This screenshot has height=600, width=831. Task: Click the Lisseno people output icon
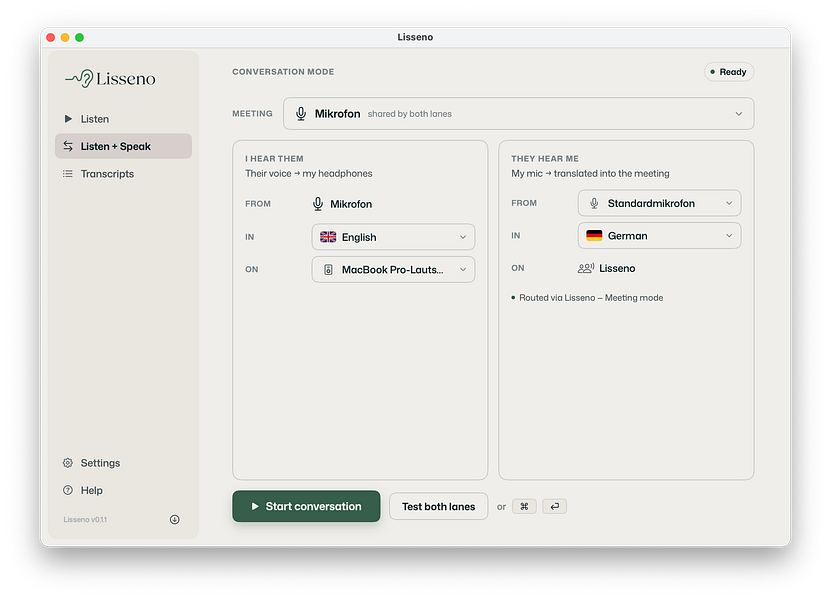coord(586,268)
